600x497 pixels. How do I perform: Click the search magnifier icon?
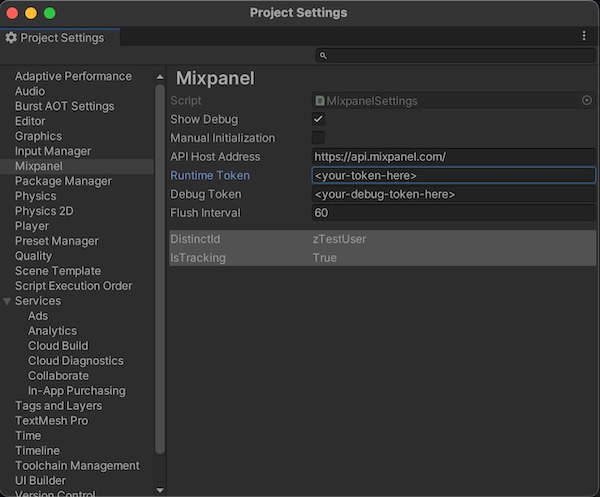[x=323, y=56]
